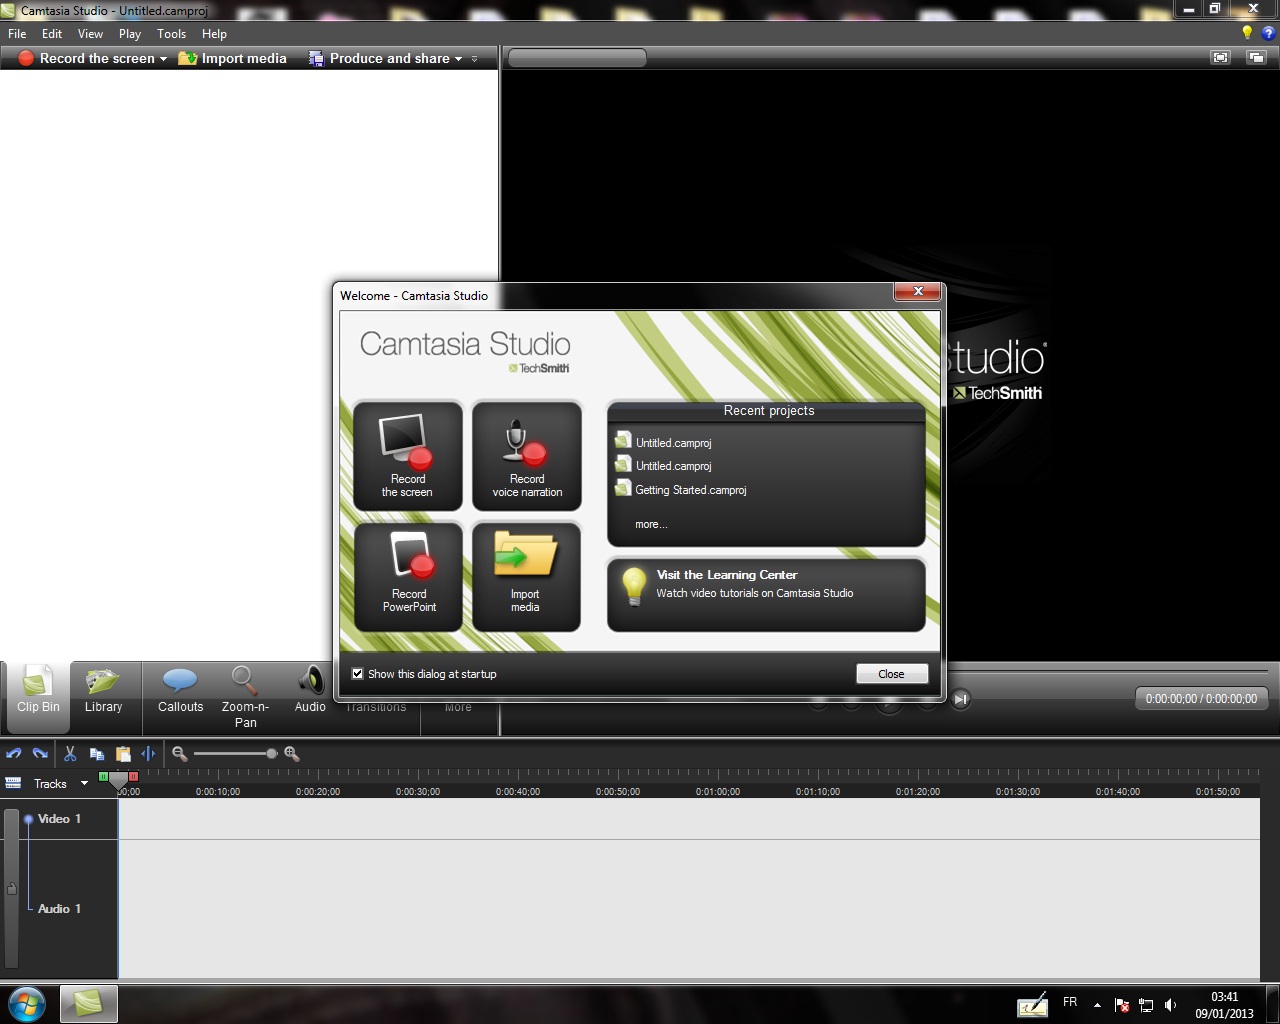Open the Edit menu
The height and width of the screenshot is (1024, 1280).
[x=52, y=34]
